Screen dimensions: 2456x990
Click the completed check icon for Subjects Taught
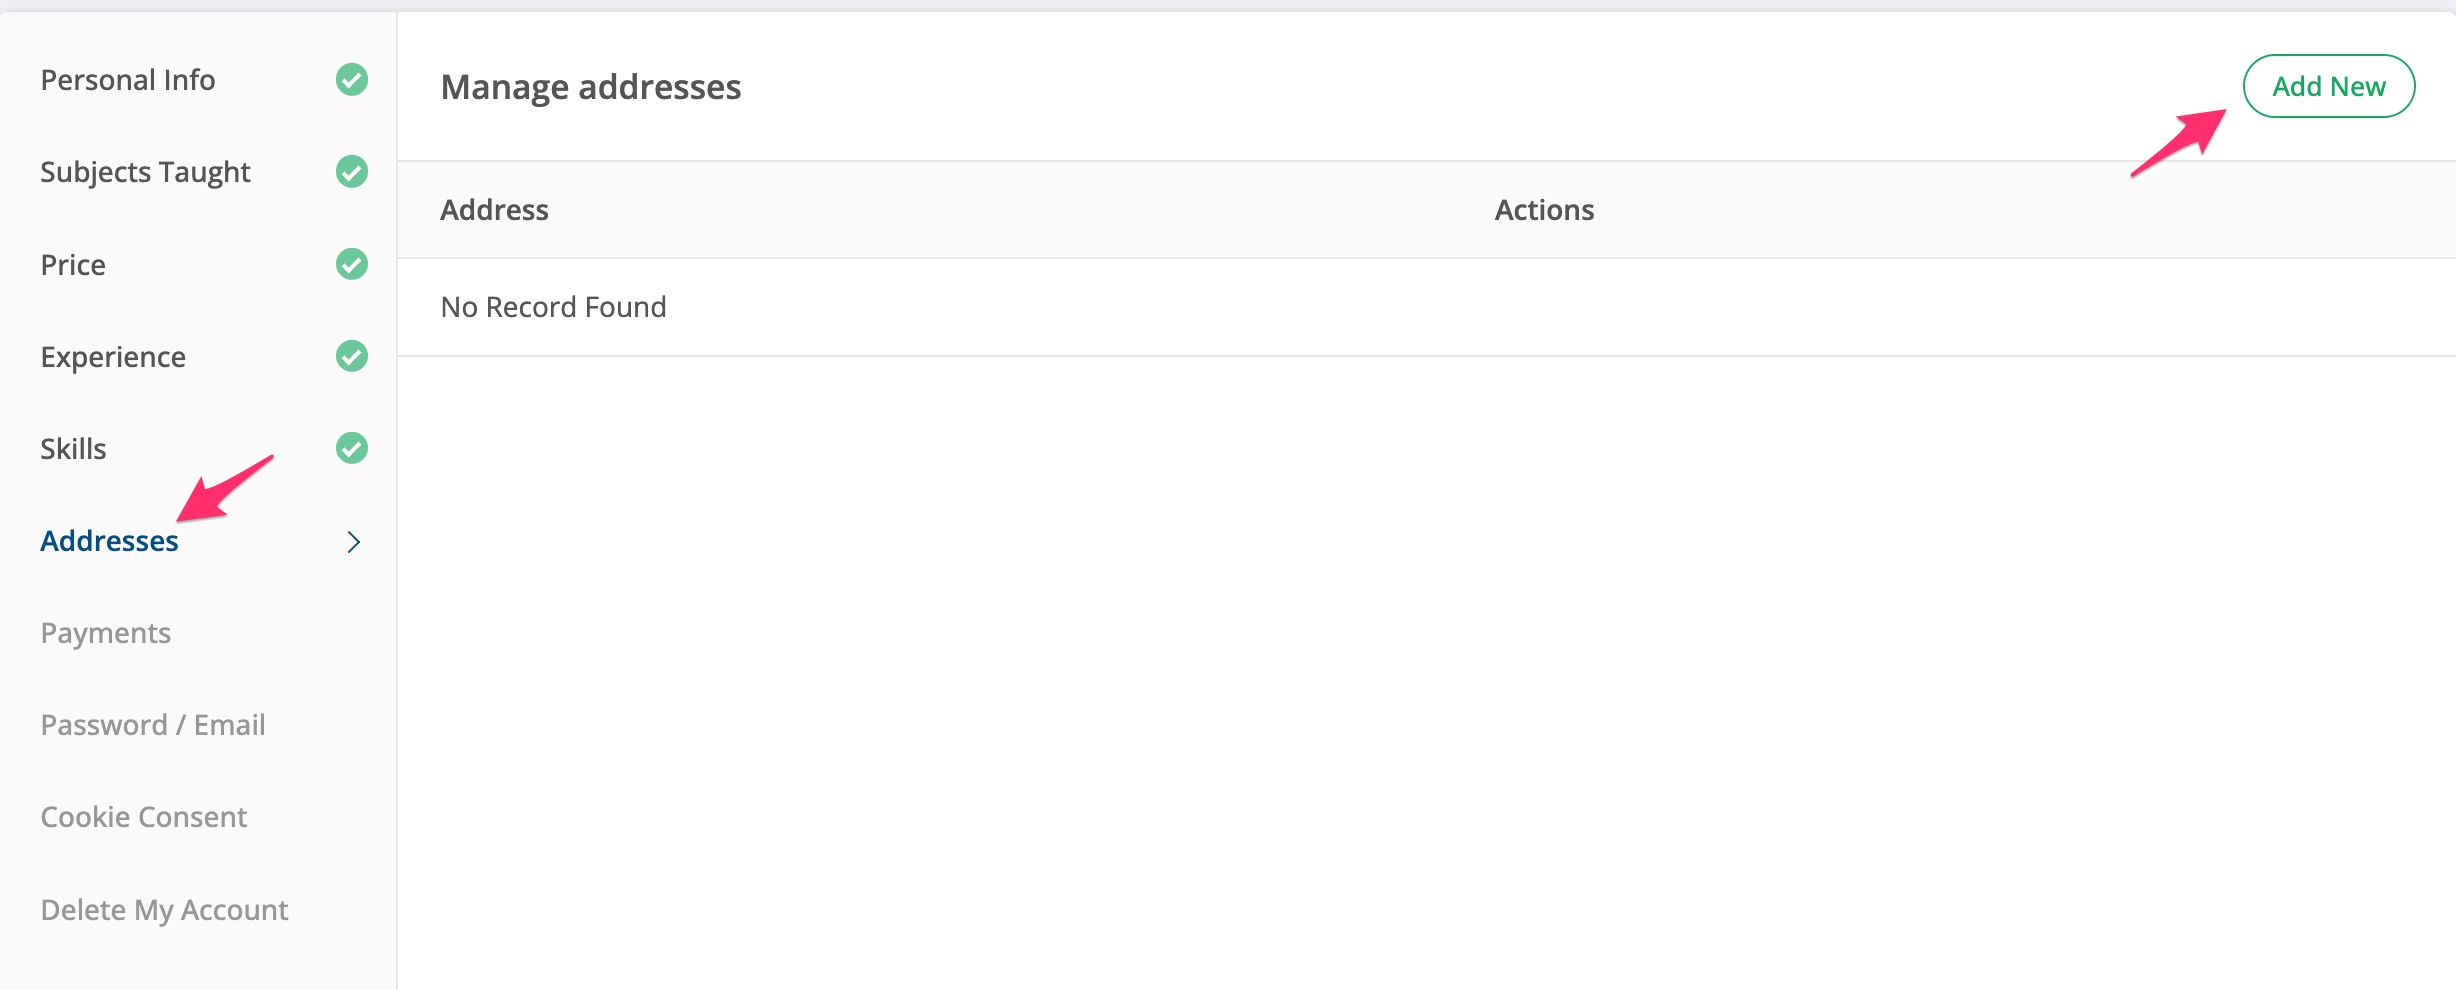click(352, 172)
